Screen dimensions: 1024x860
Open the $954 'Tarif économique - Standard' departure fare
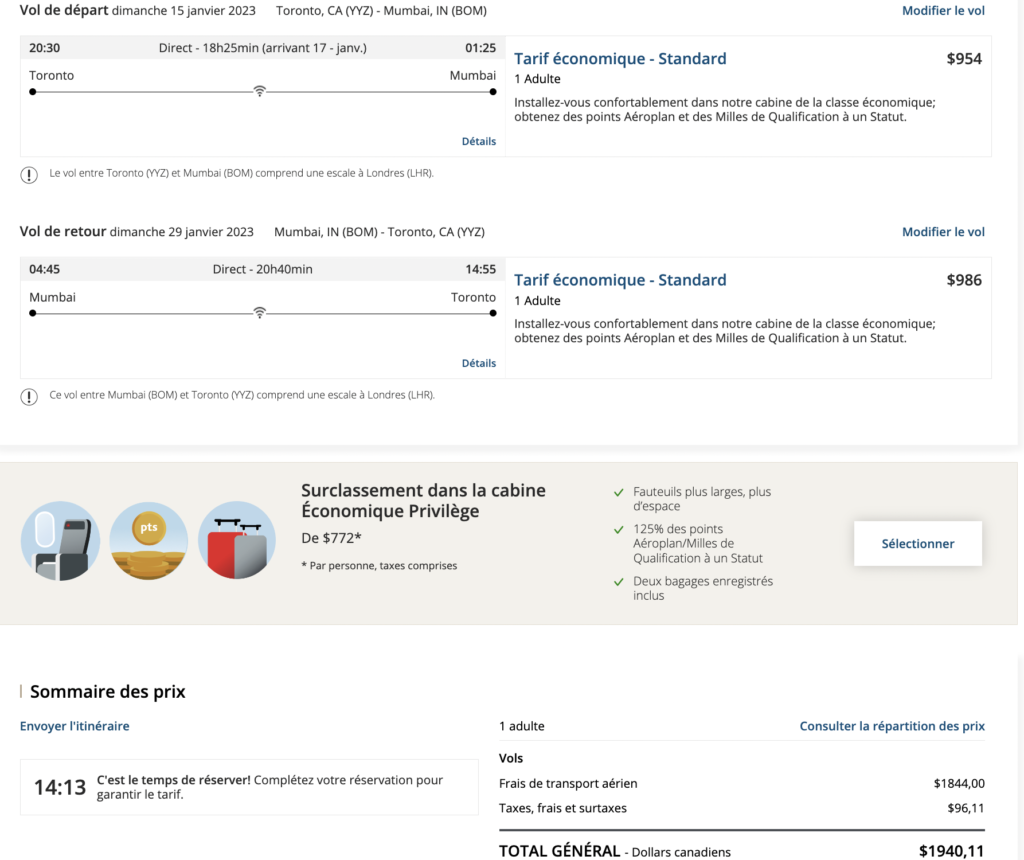point(620,59)
